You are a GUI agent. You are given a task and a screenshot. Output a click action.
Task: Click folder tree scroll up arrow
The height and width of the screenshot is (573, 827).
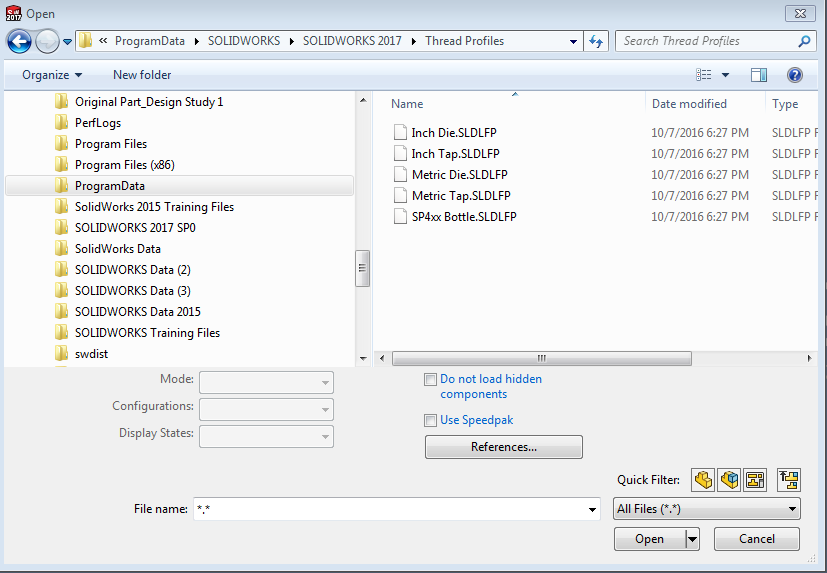tap(363, 100)
